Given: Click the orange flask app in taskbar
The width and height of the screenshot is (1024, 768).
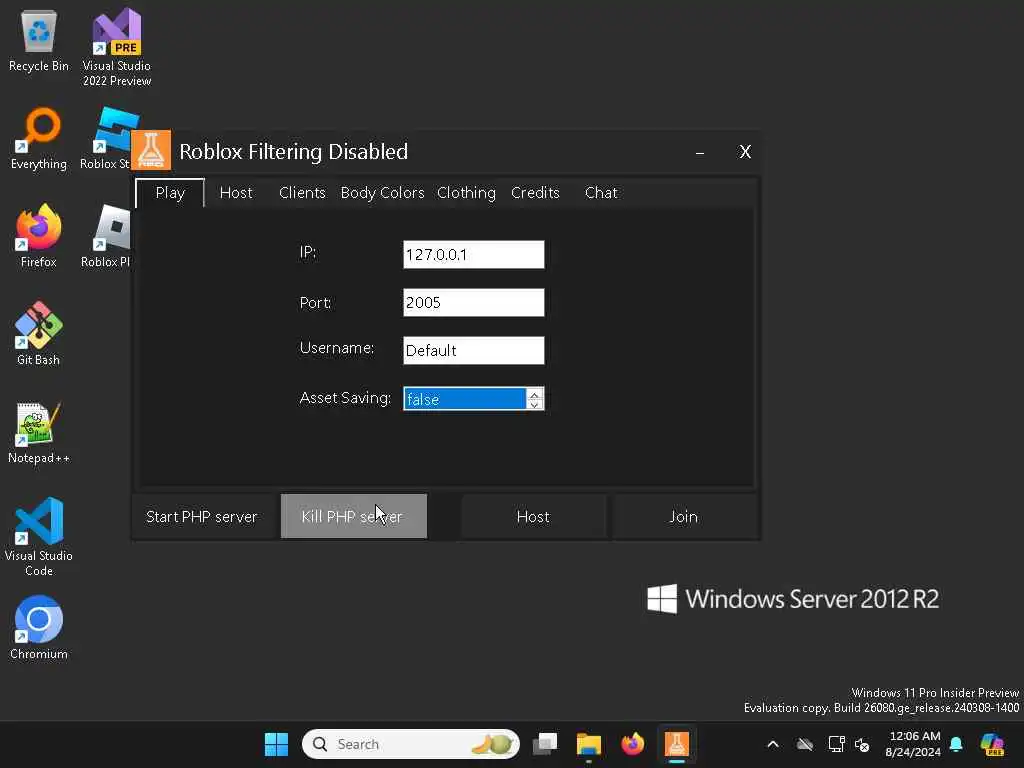Looking at the screenshot, I should (677, 744).
